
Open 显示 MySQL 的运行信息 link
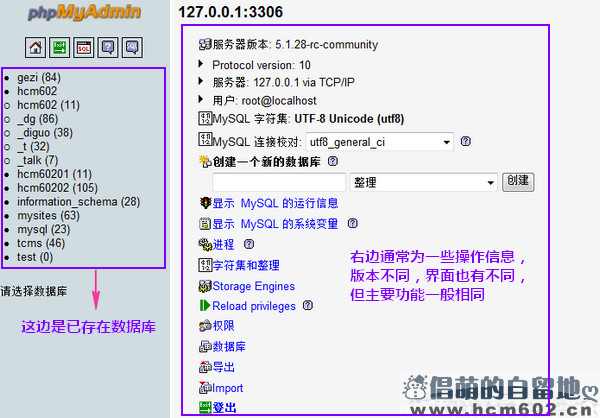click(x=275, y=203)
